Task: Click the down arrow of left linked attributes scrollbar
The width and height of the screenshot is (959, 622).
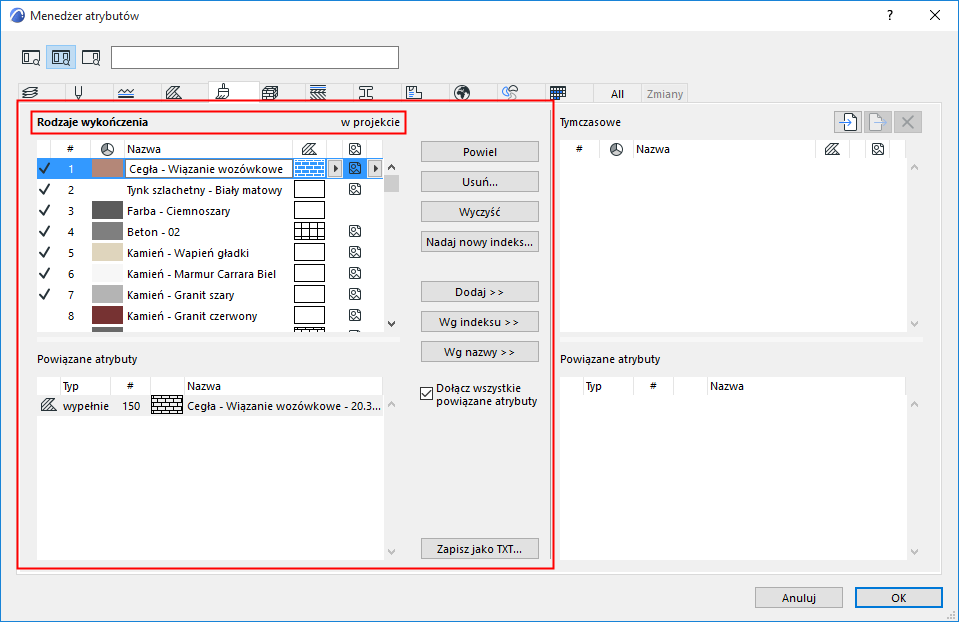Action: (391, 552)
